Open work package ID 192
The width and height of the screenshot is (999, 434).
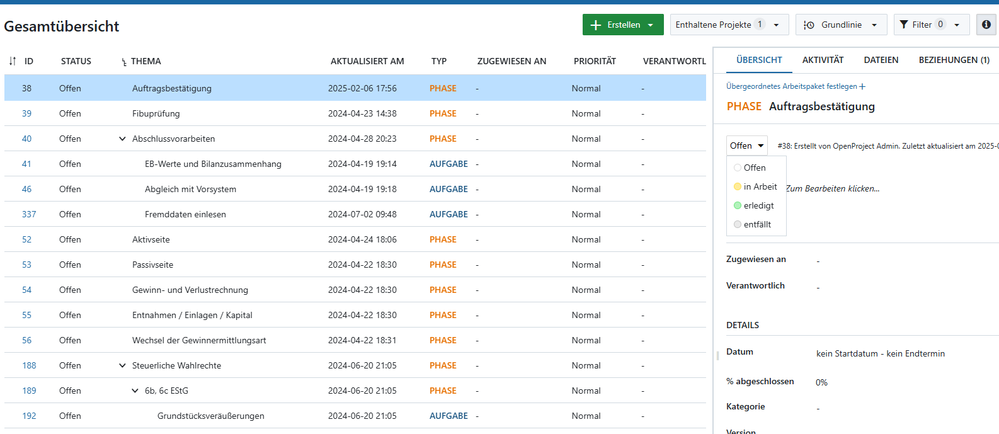click(29, 416)
